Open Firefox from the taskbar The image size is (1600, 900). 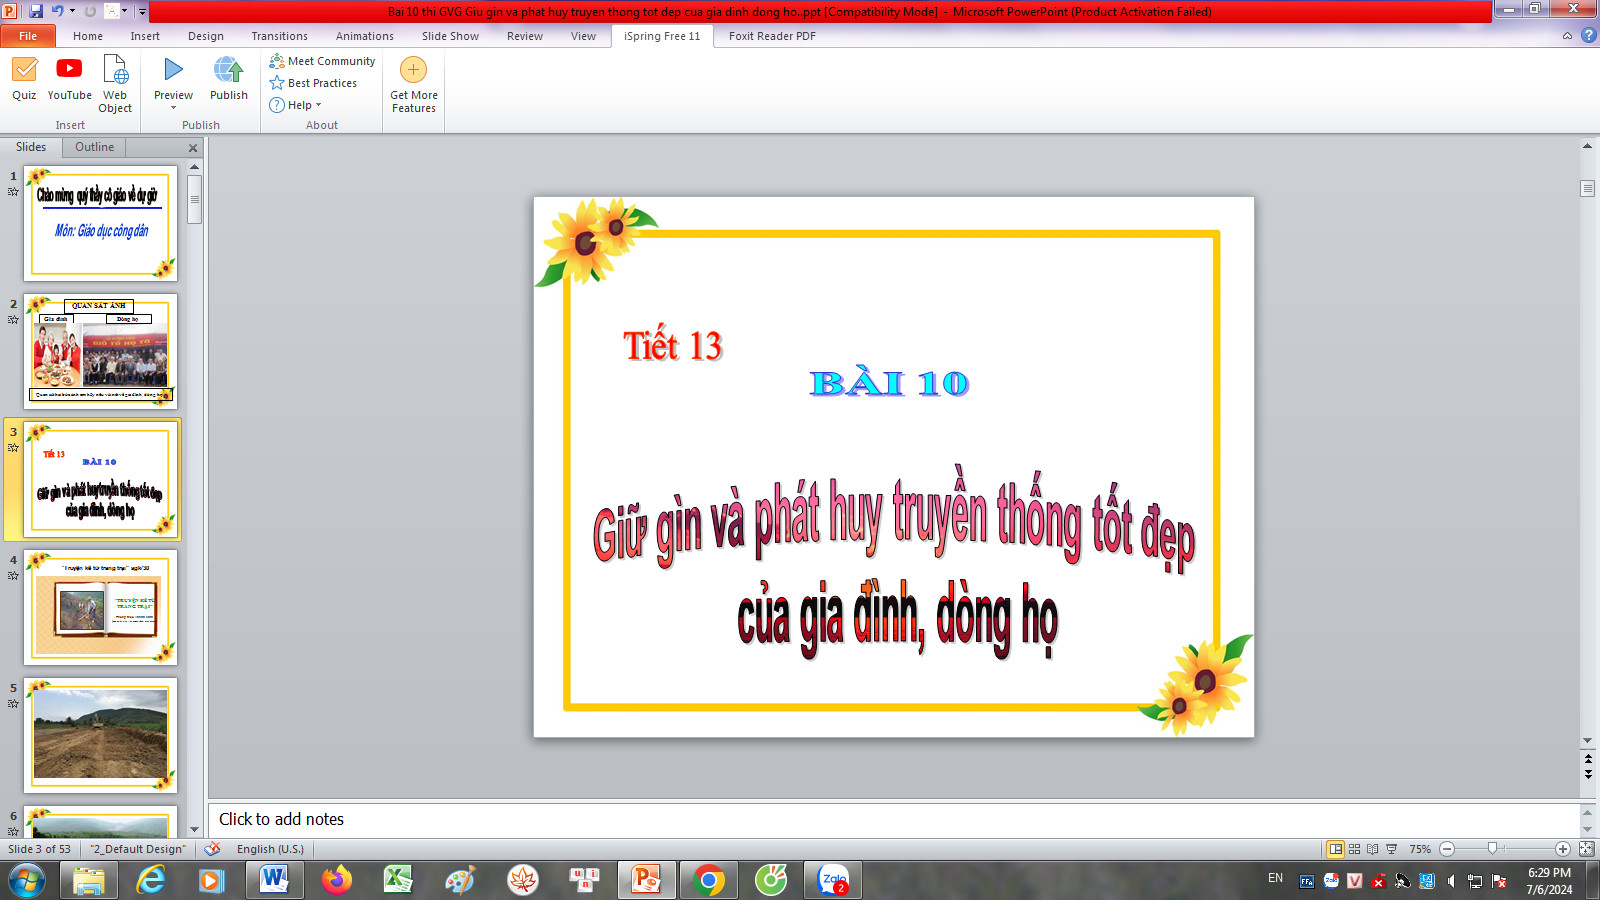pyautogui.click(x=336, y=881)
